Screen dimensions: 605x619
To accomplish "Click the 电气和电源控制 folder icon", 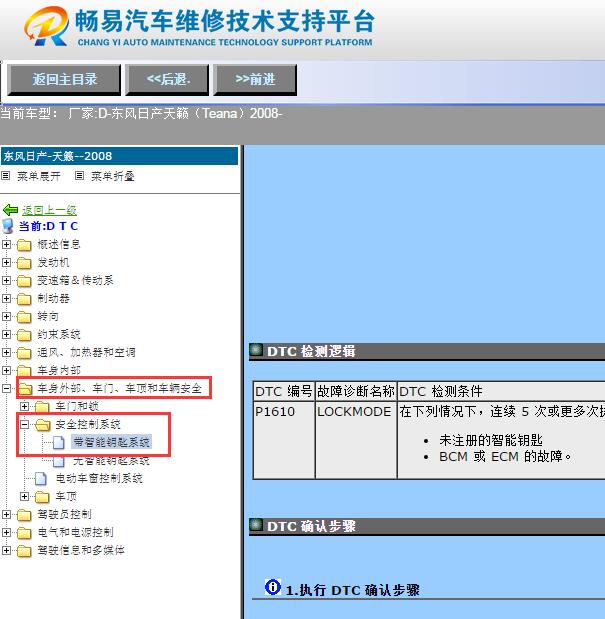I will [24, 533].
